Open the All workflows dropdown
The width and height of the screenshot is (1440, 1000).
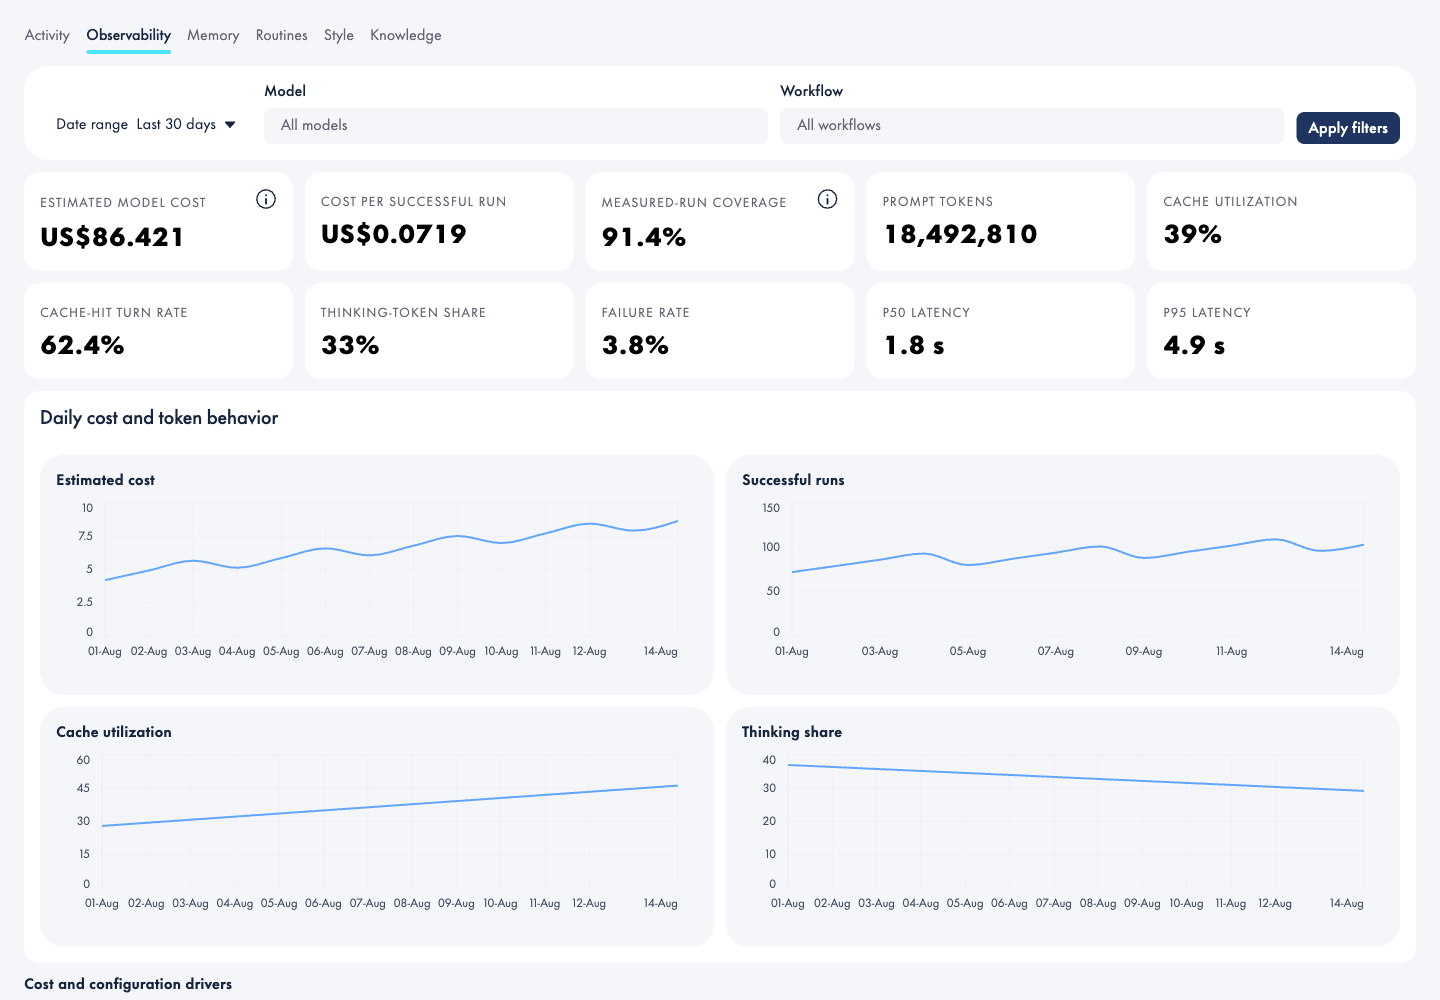pyautogui.click(x=1032, y=126)
